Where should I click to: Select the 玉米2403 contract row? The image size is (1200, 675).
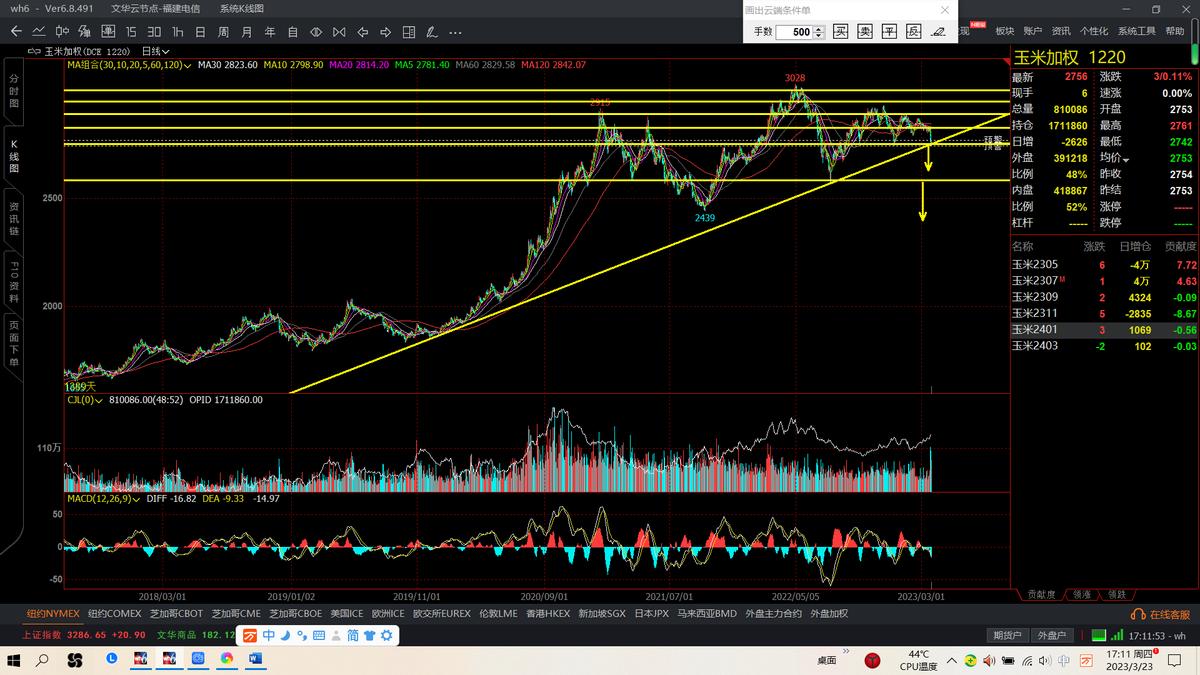tap(1105, 345)
